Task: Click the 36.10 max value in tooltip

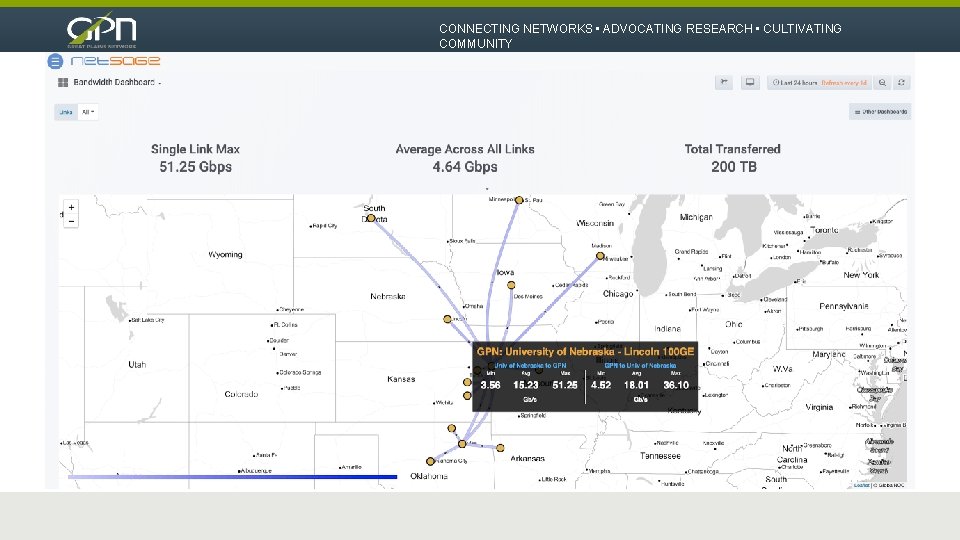Action: click(676, 385)
